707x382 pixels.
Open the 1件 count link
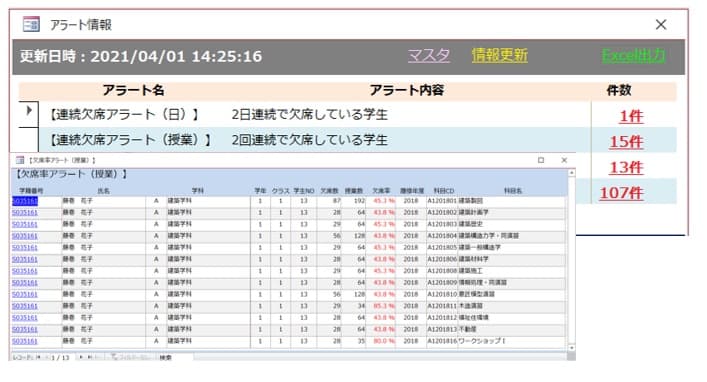(x=631, y=116)
